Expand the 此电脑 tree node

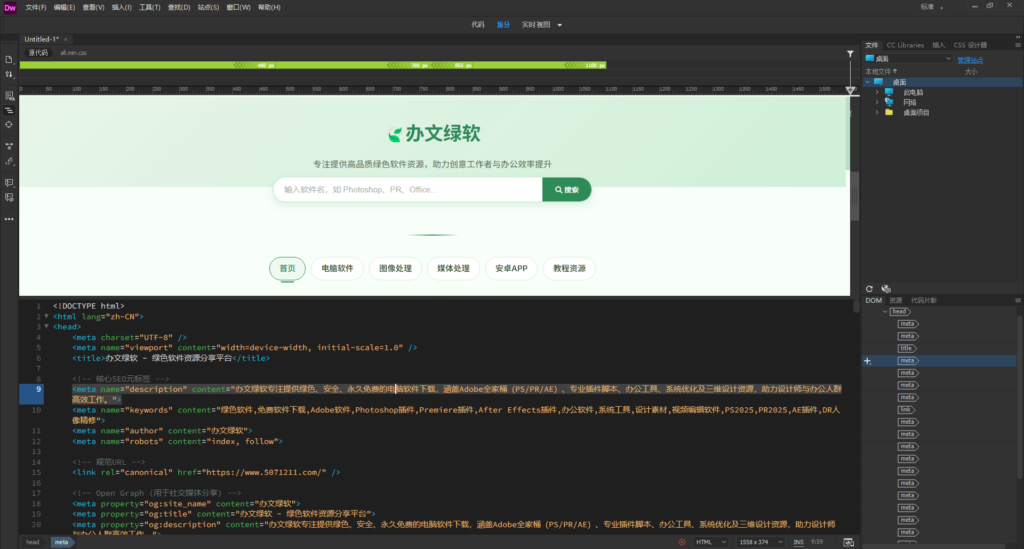877,92
